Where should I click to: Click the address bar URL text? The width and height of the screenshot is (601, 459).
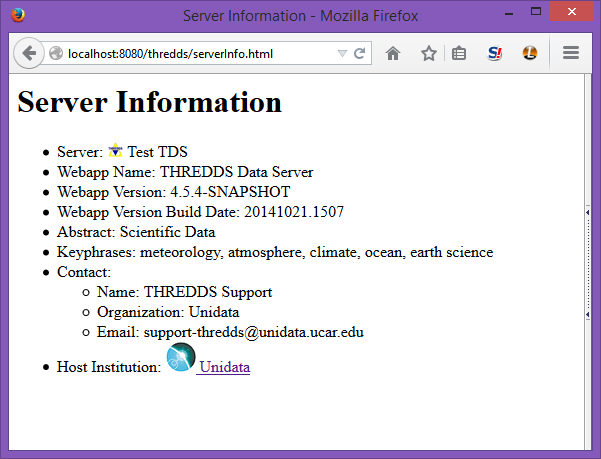pyautogui.click(x=170, y=53)
